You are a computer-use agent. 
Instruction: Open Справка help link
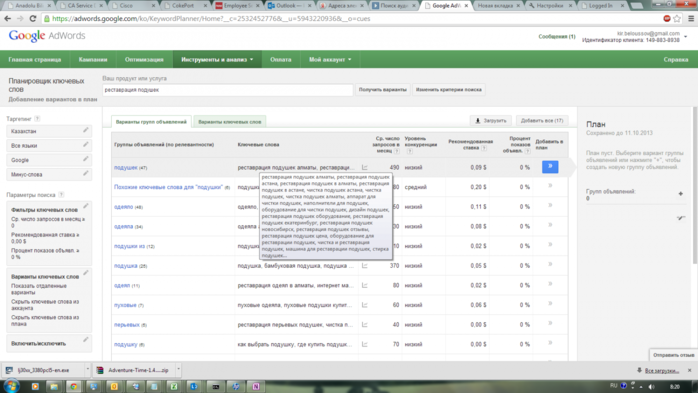point(676,60)
